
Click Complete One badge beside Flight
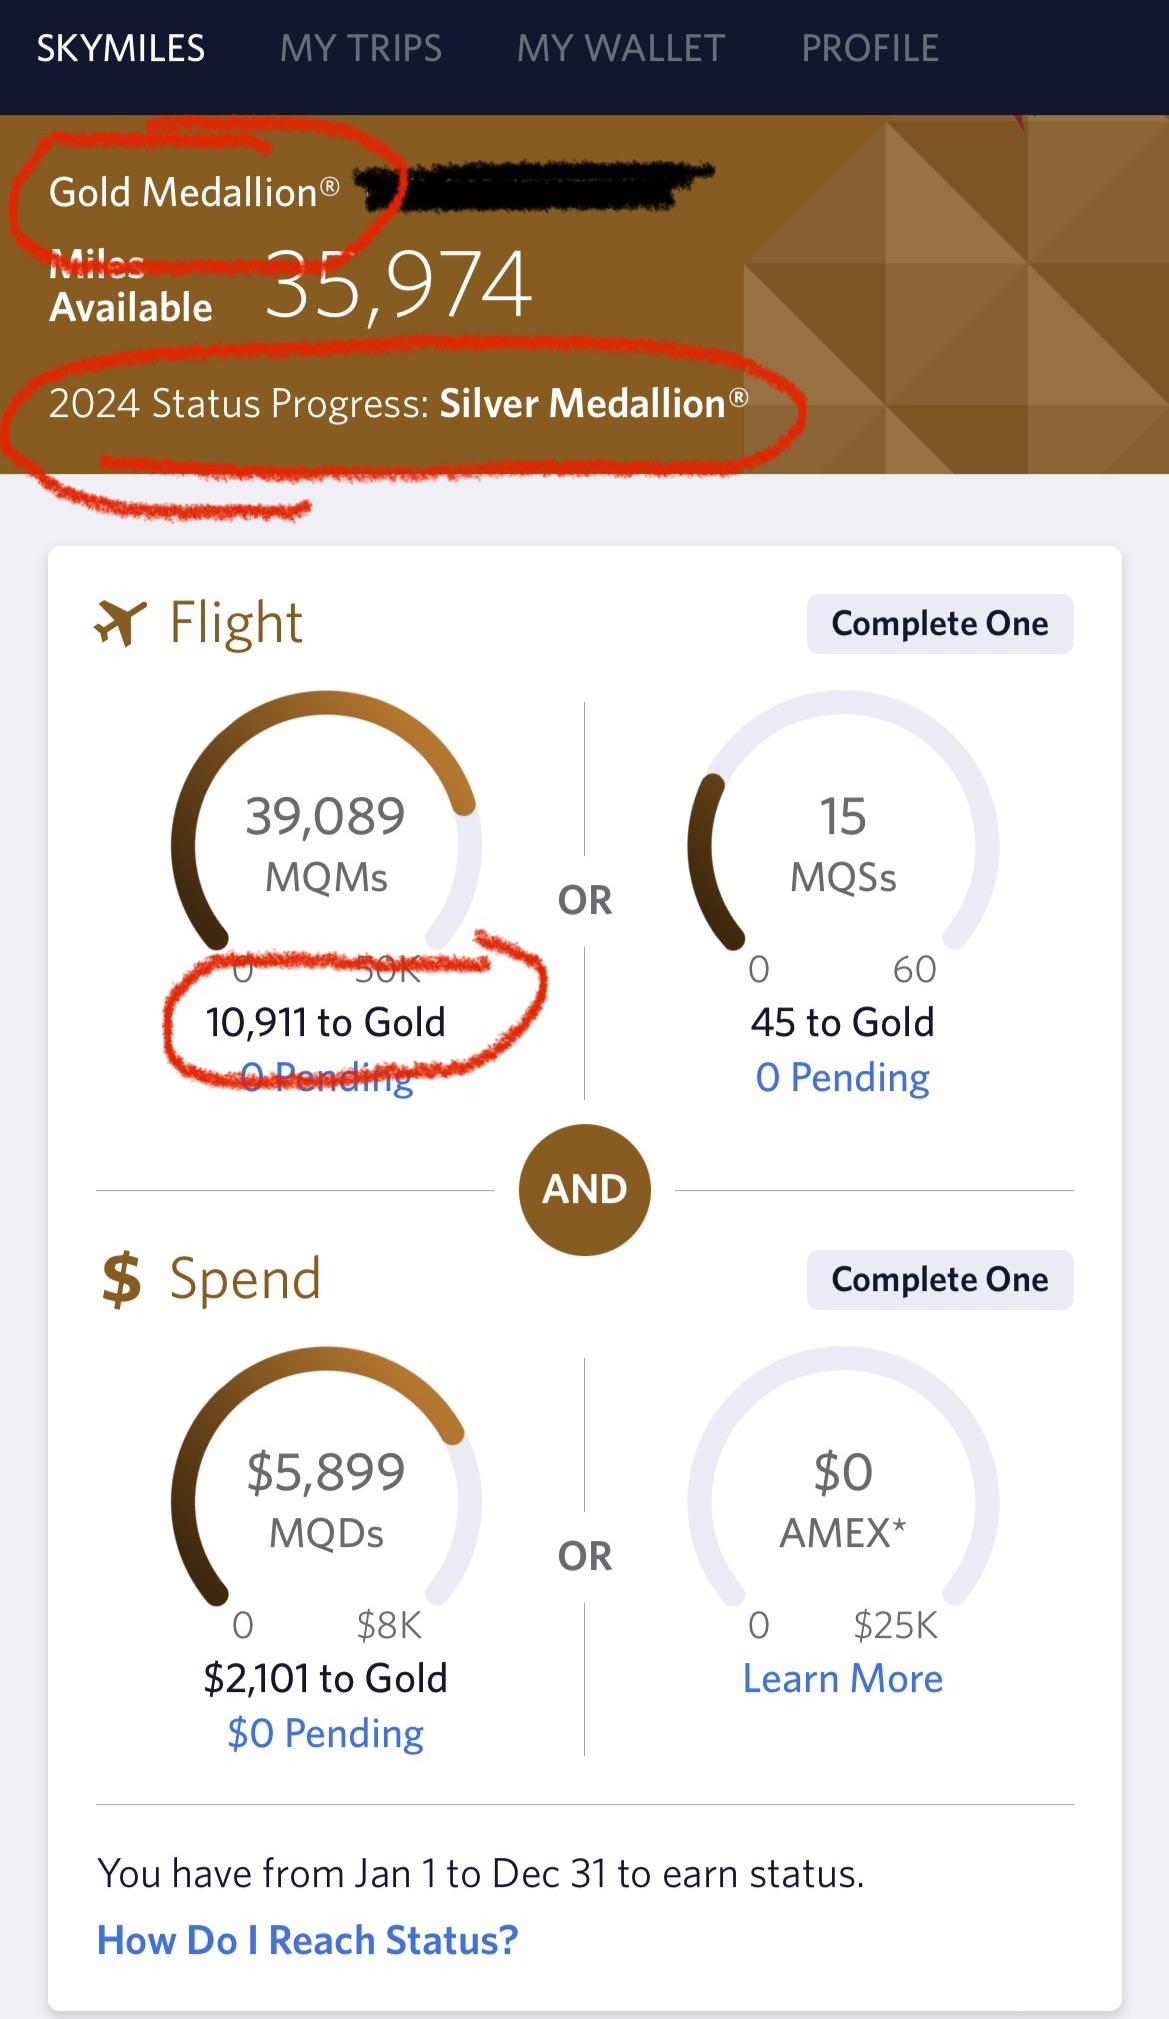[x=939, y=622]
